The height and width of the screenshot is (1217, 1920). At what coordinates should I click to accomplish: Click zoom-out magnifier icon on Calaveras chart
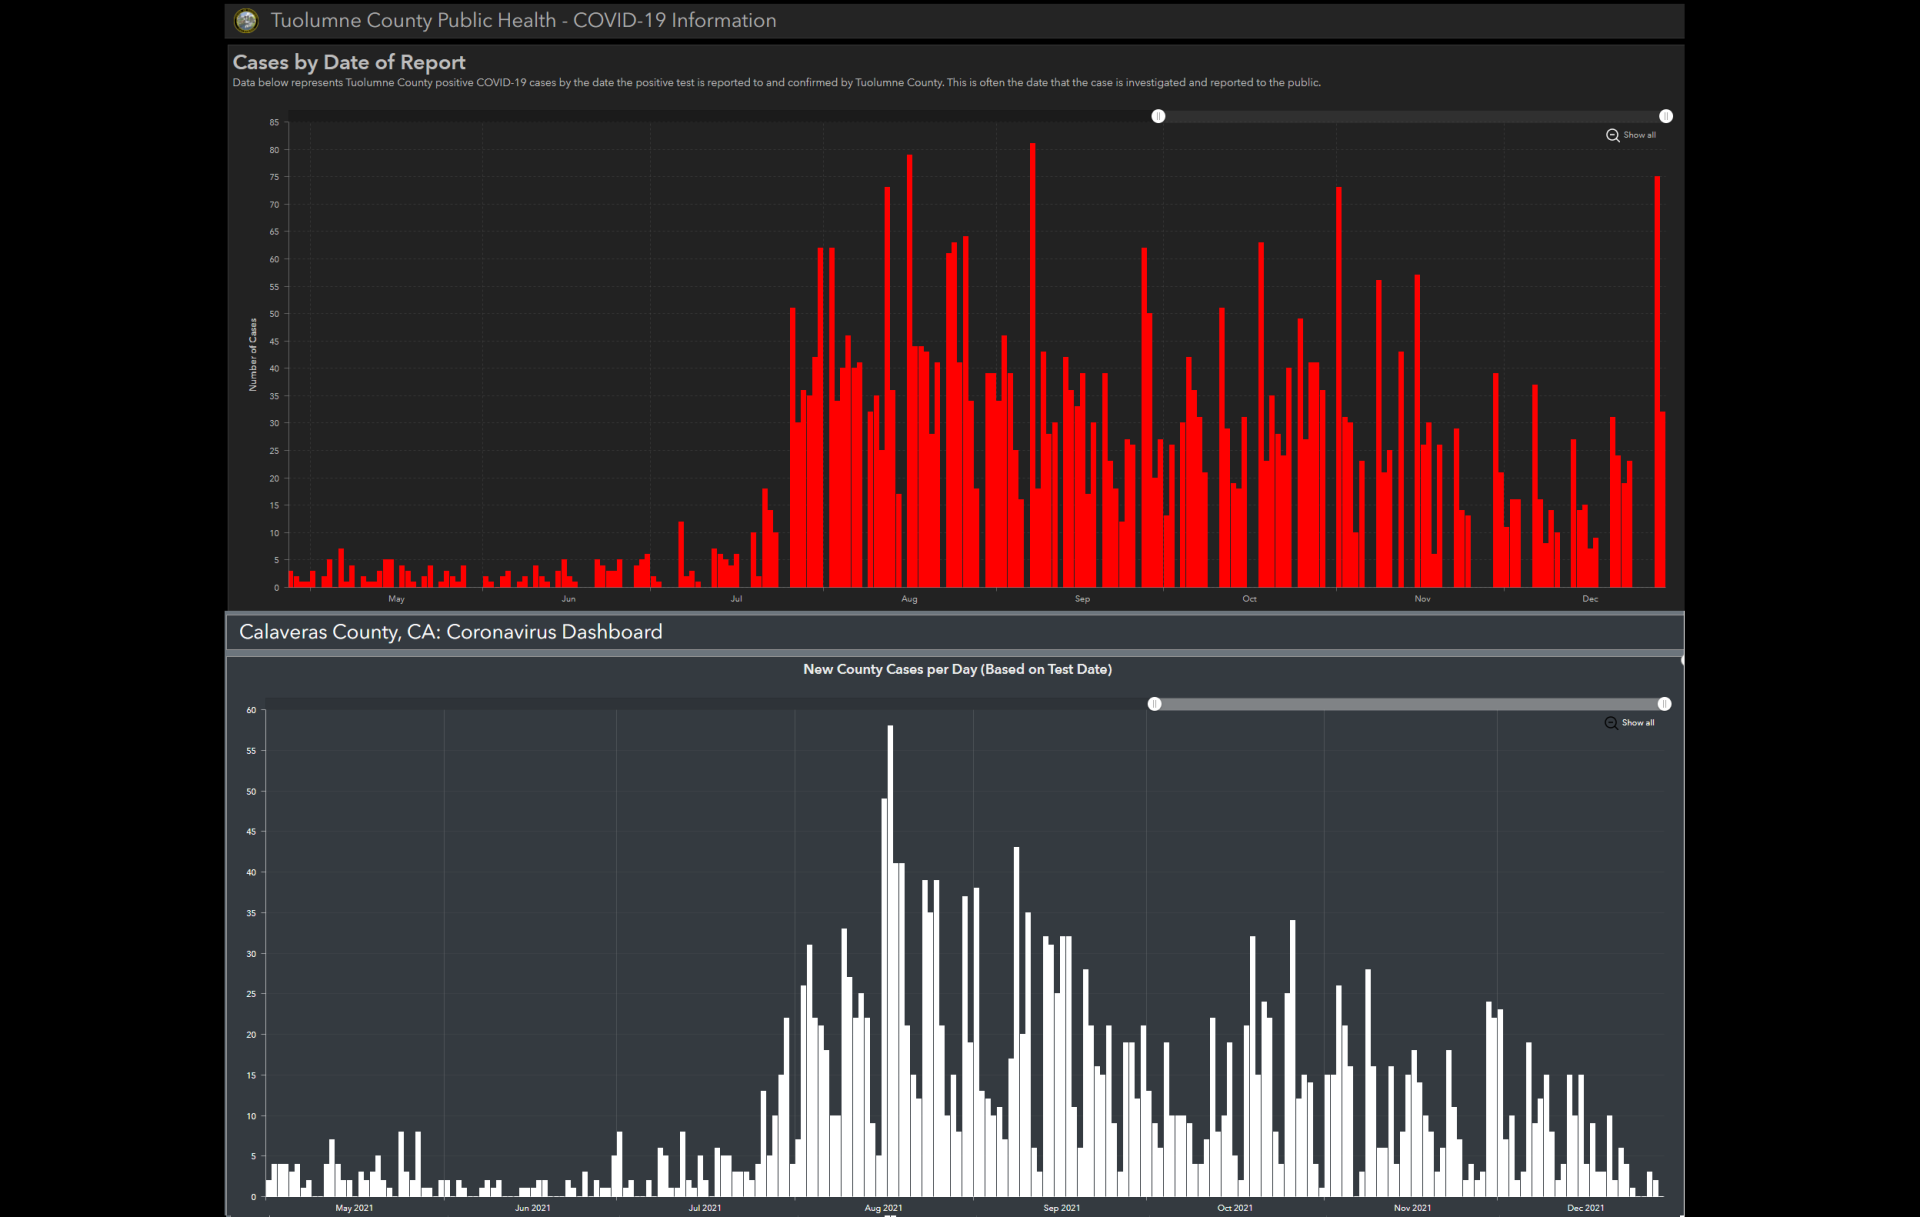pyautogui.click(x=1610, y=723)
